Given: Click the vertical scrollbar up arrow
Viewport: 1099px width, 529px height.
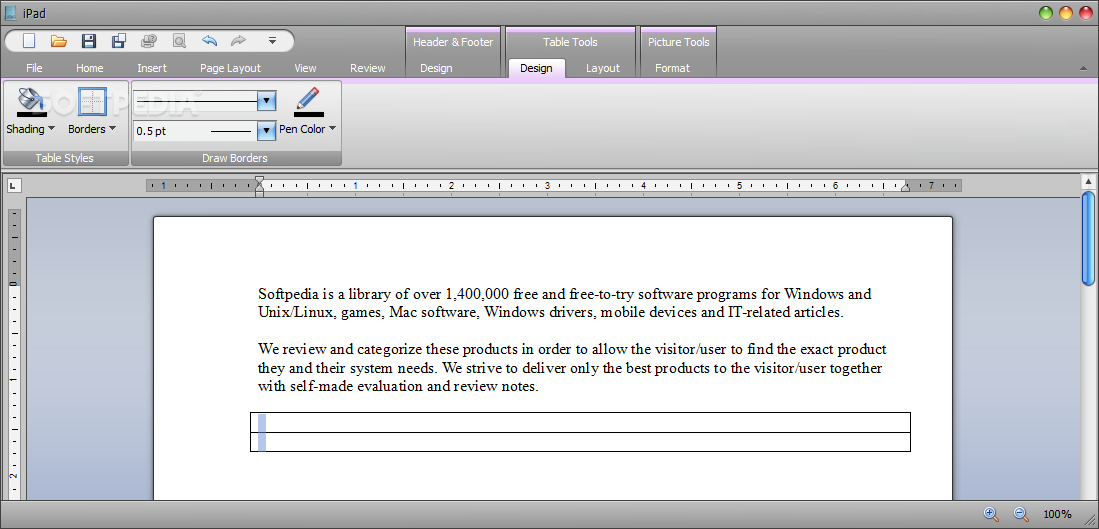Looking at the screenshot, I should tap(1088, 182).
